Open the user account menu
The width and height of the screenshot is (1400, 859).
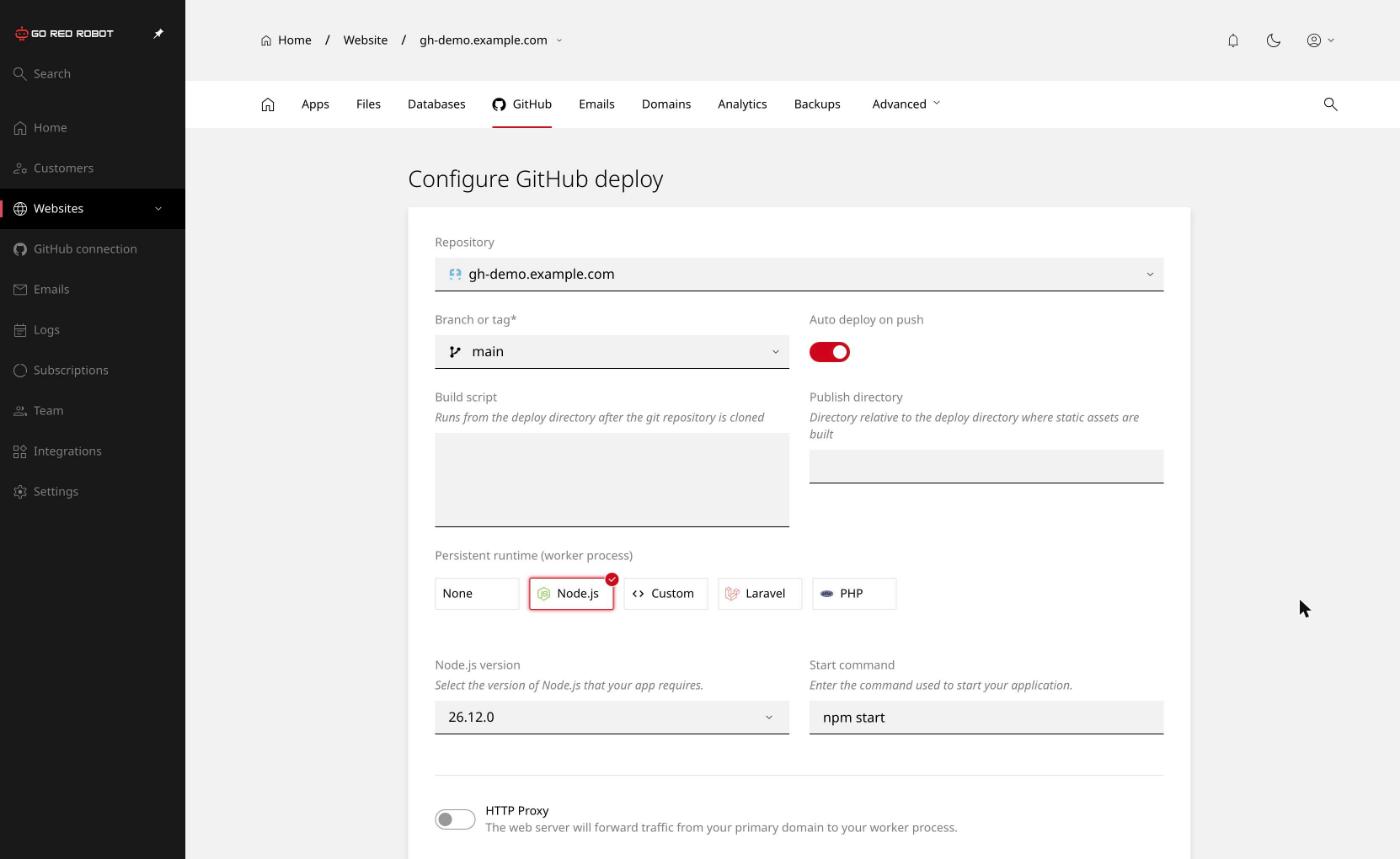[x=1320, y=40]
